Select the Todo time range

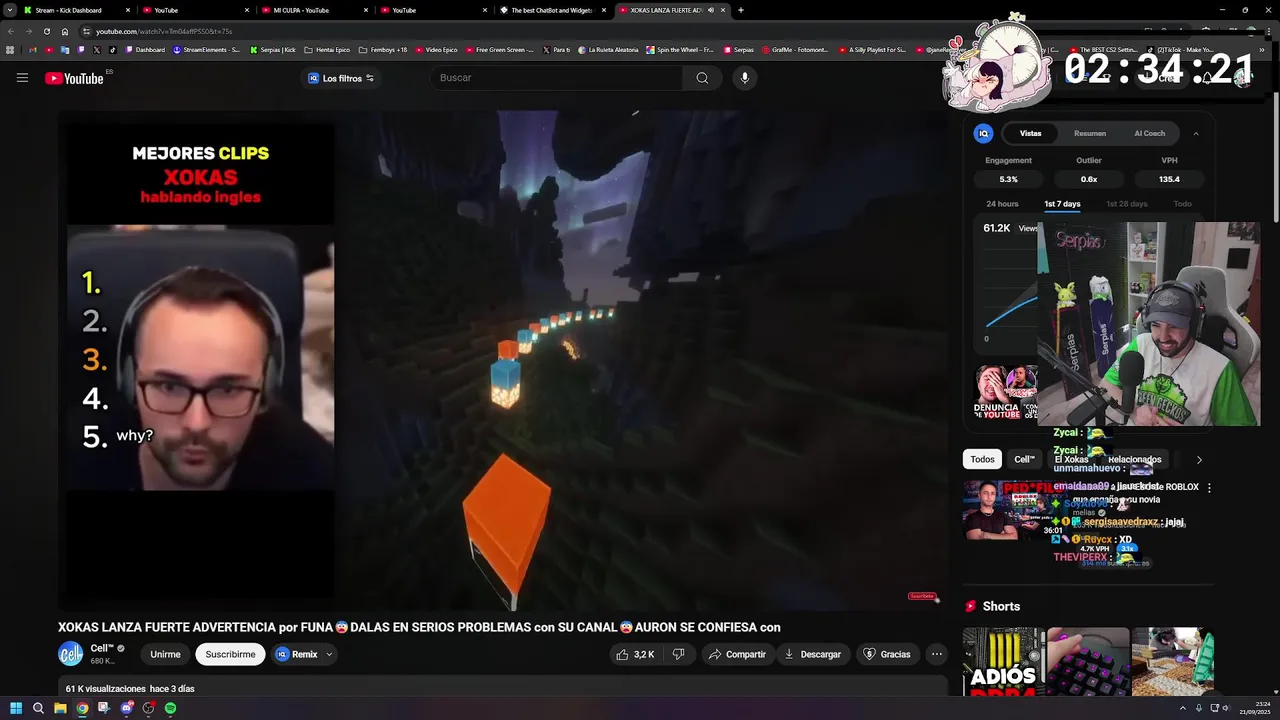[x=1182, y=204]
